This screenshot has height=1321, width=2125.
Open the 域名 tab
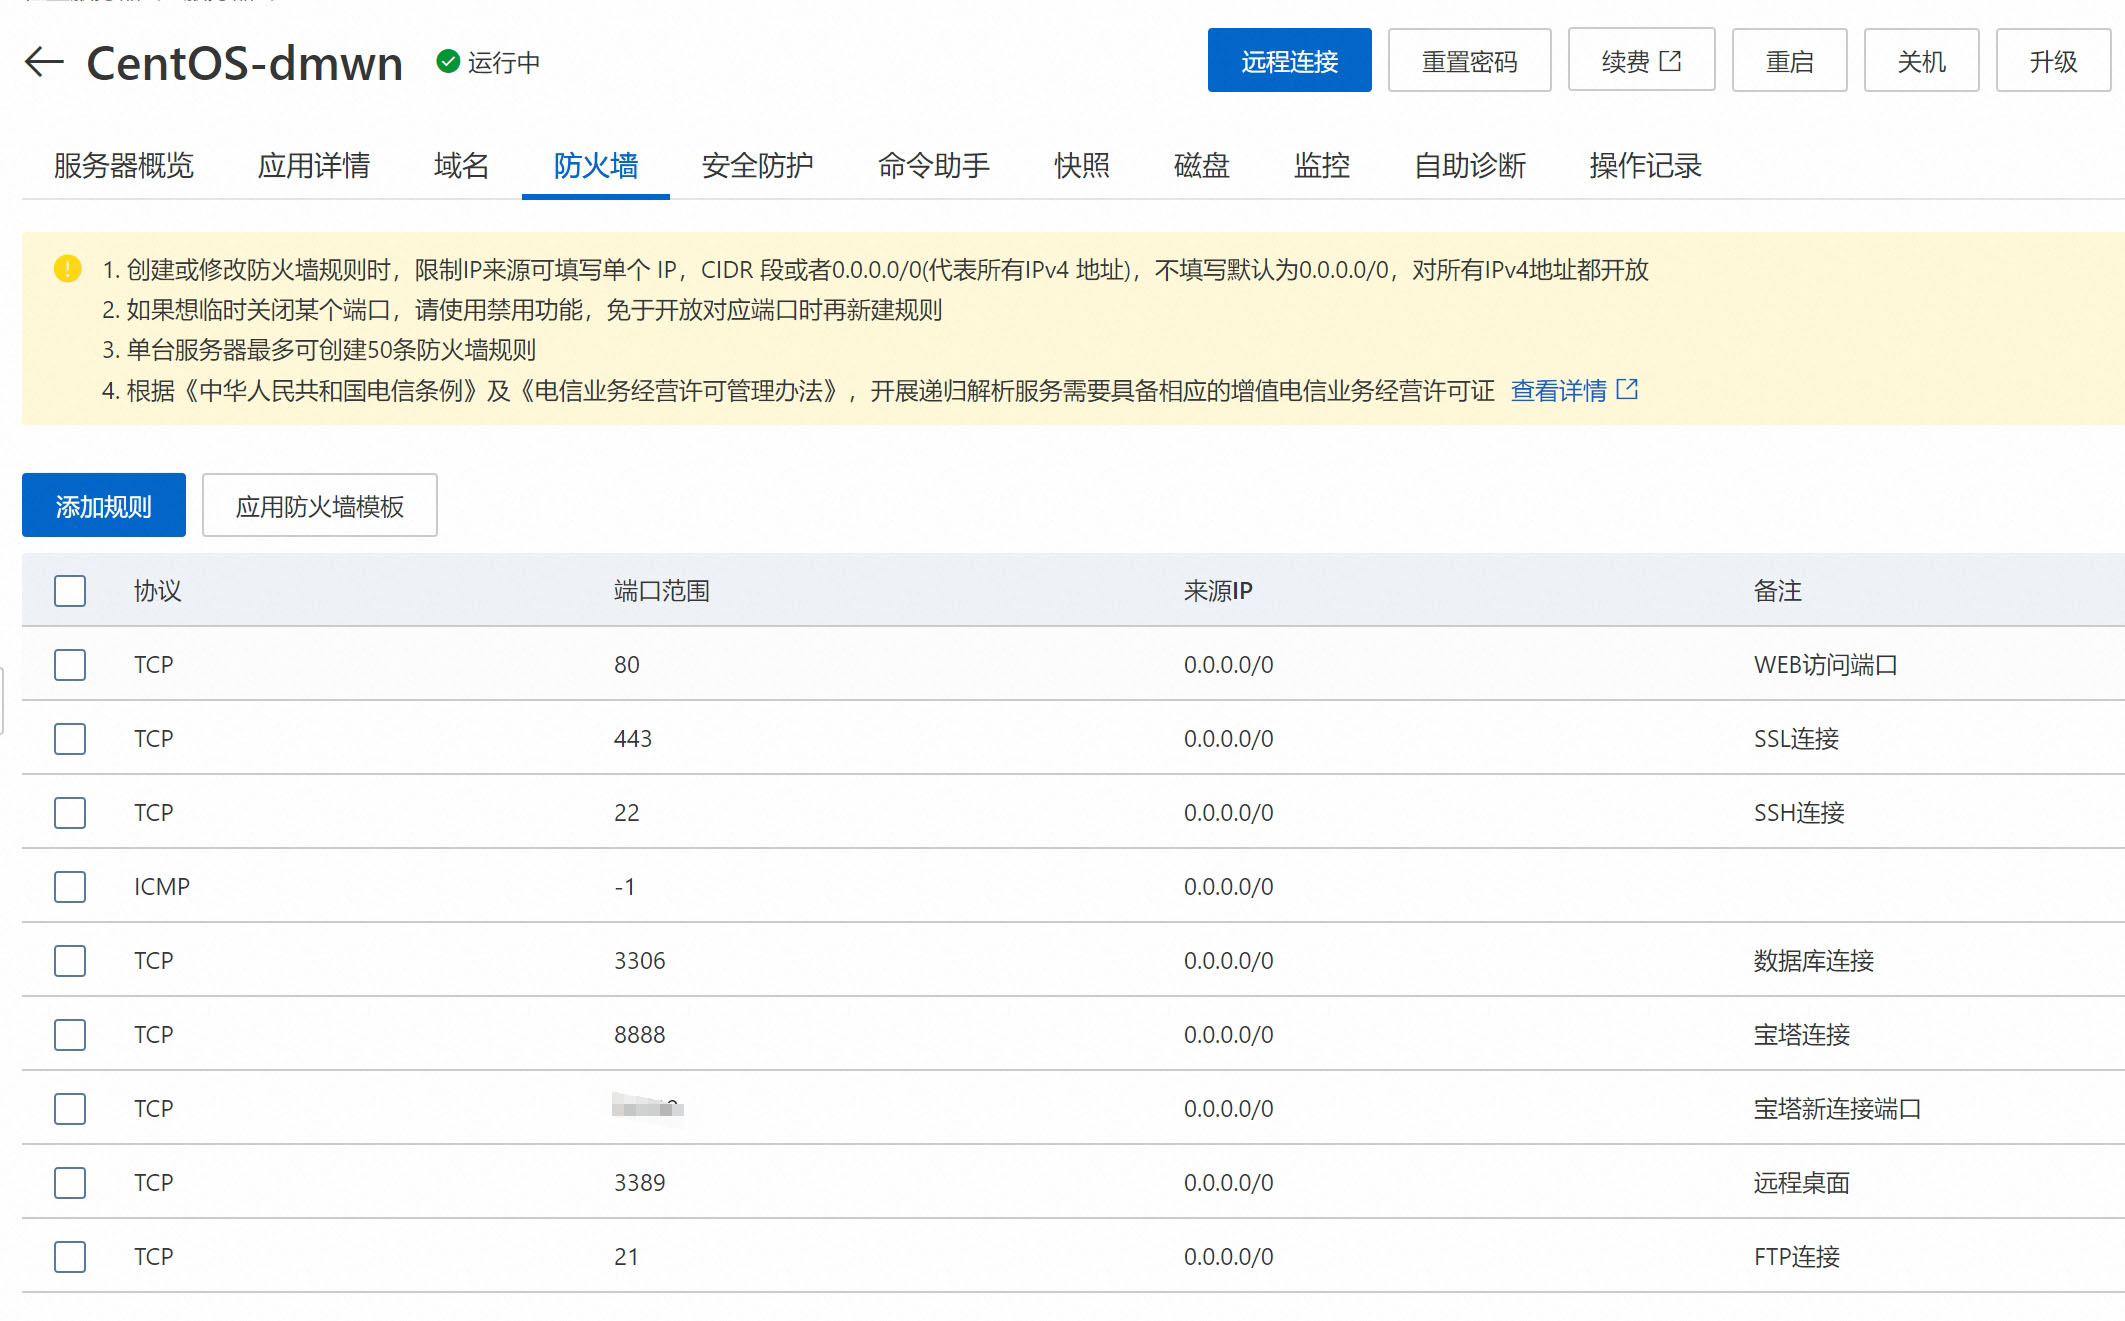[x=461, y=166]
